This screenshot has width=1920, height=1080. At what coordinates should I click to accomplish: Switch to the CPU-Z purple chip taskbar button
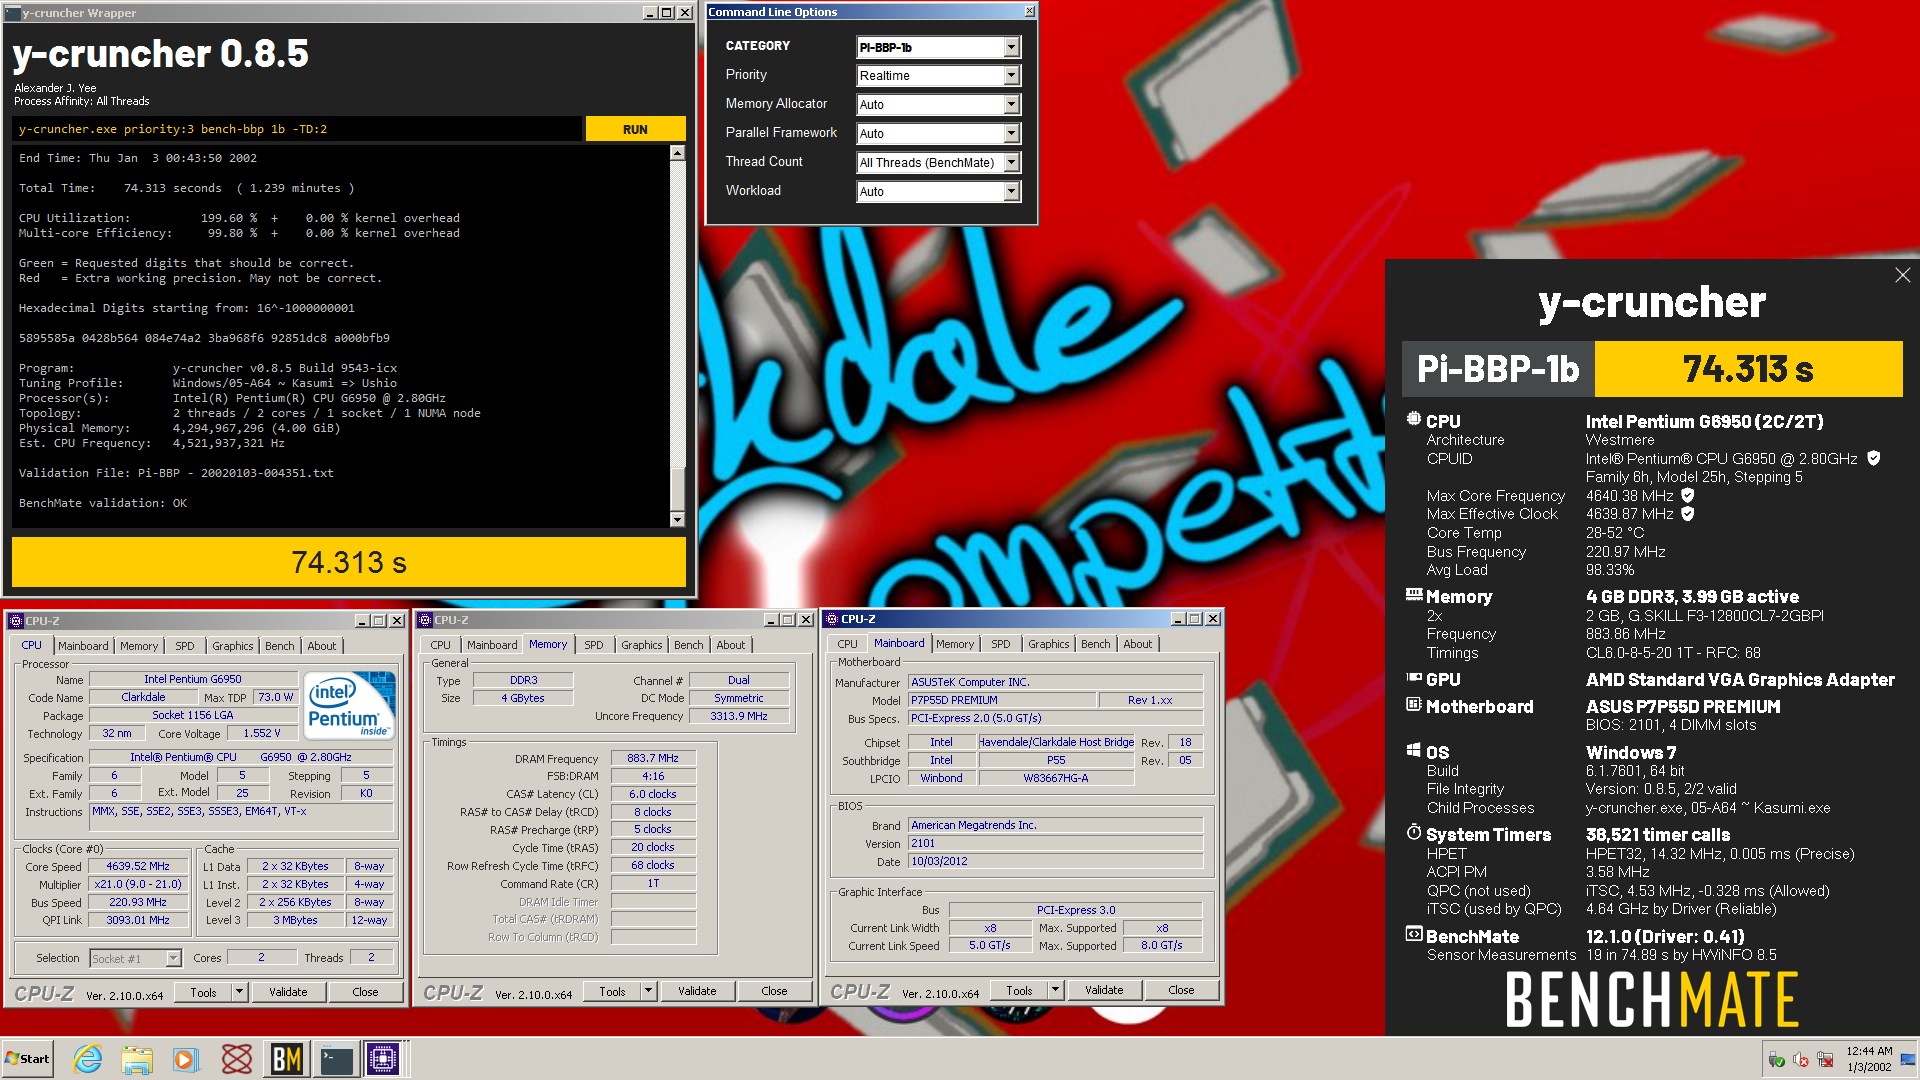pyautogui.click(x=383, y=1058)
